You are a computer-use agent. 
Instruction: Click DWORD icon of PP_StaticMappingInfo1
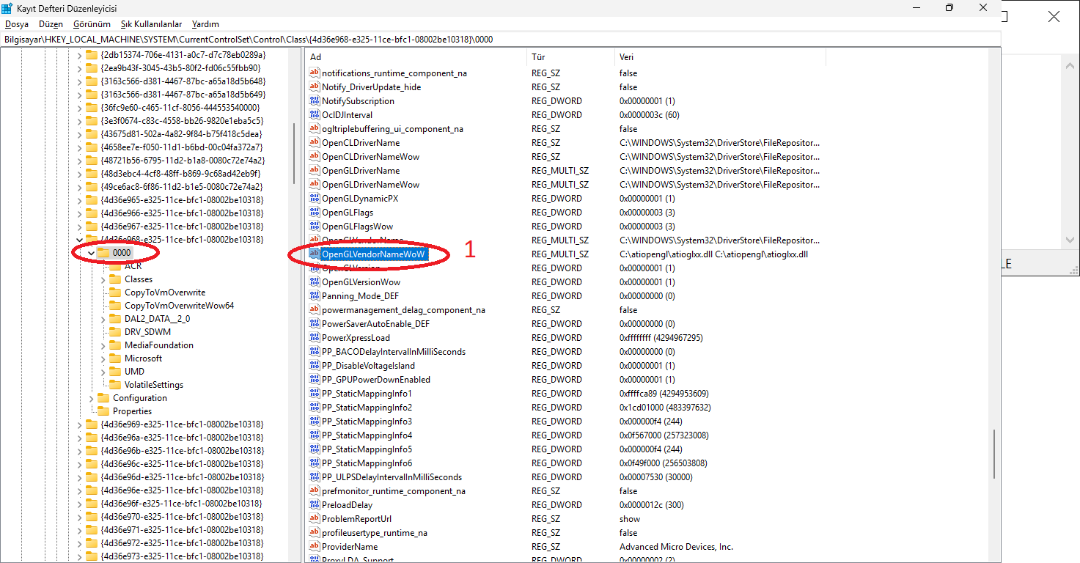315,393
